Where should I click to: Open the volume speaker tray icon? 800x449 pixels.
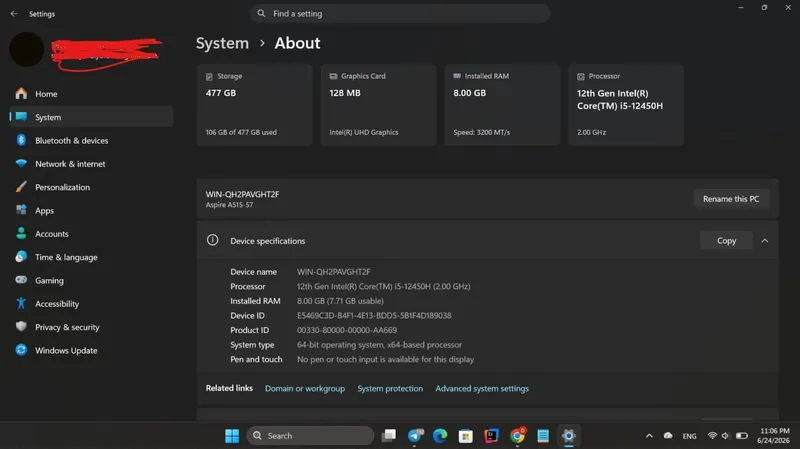pyautogui.click(x=725, y=436)
